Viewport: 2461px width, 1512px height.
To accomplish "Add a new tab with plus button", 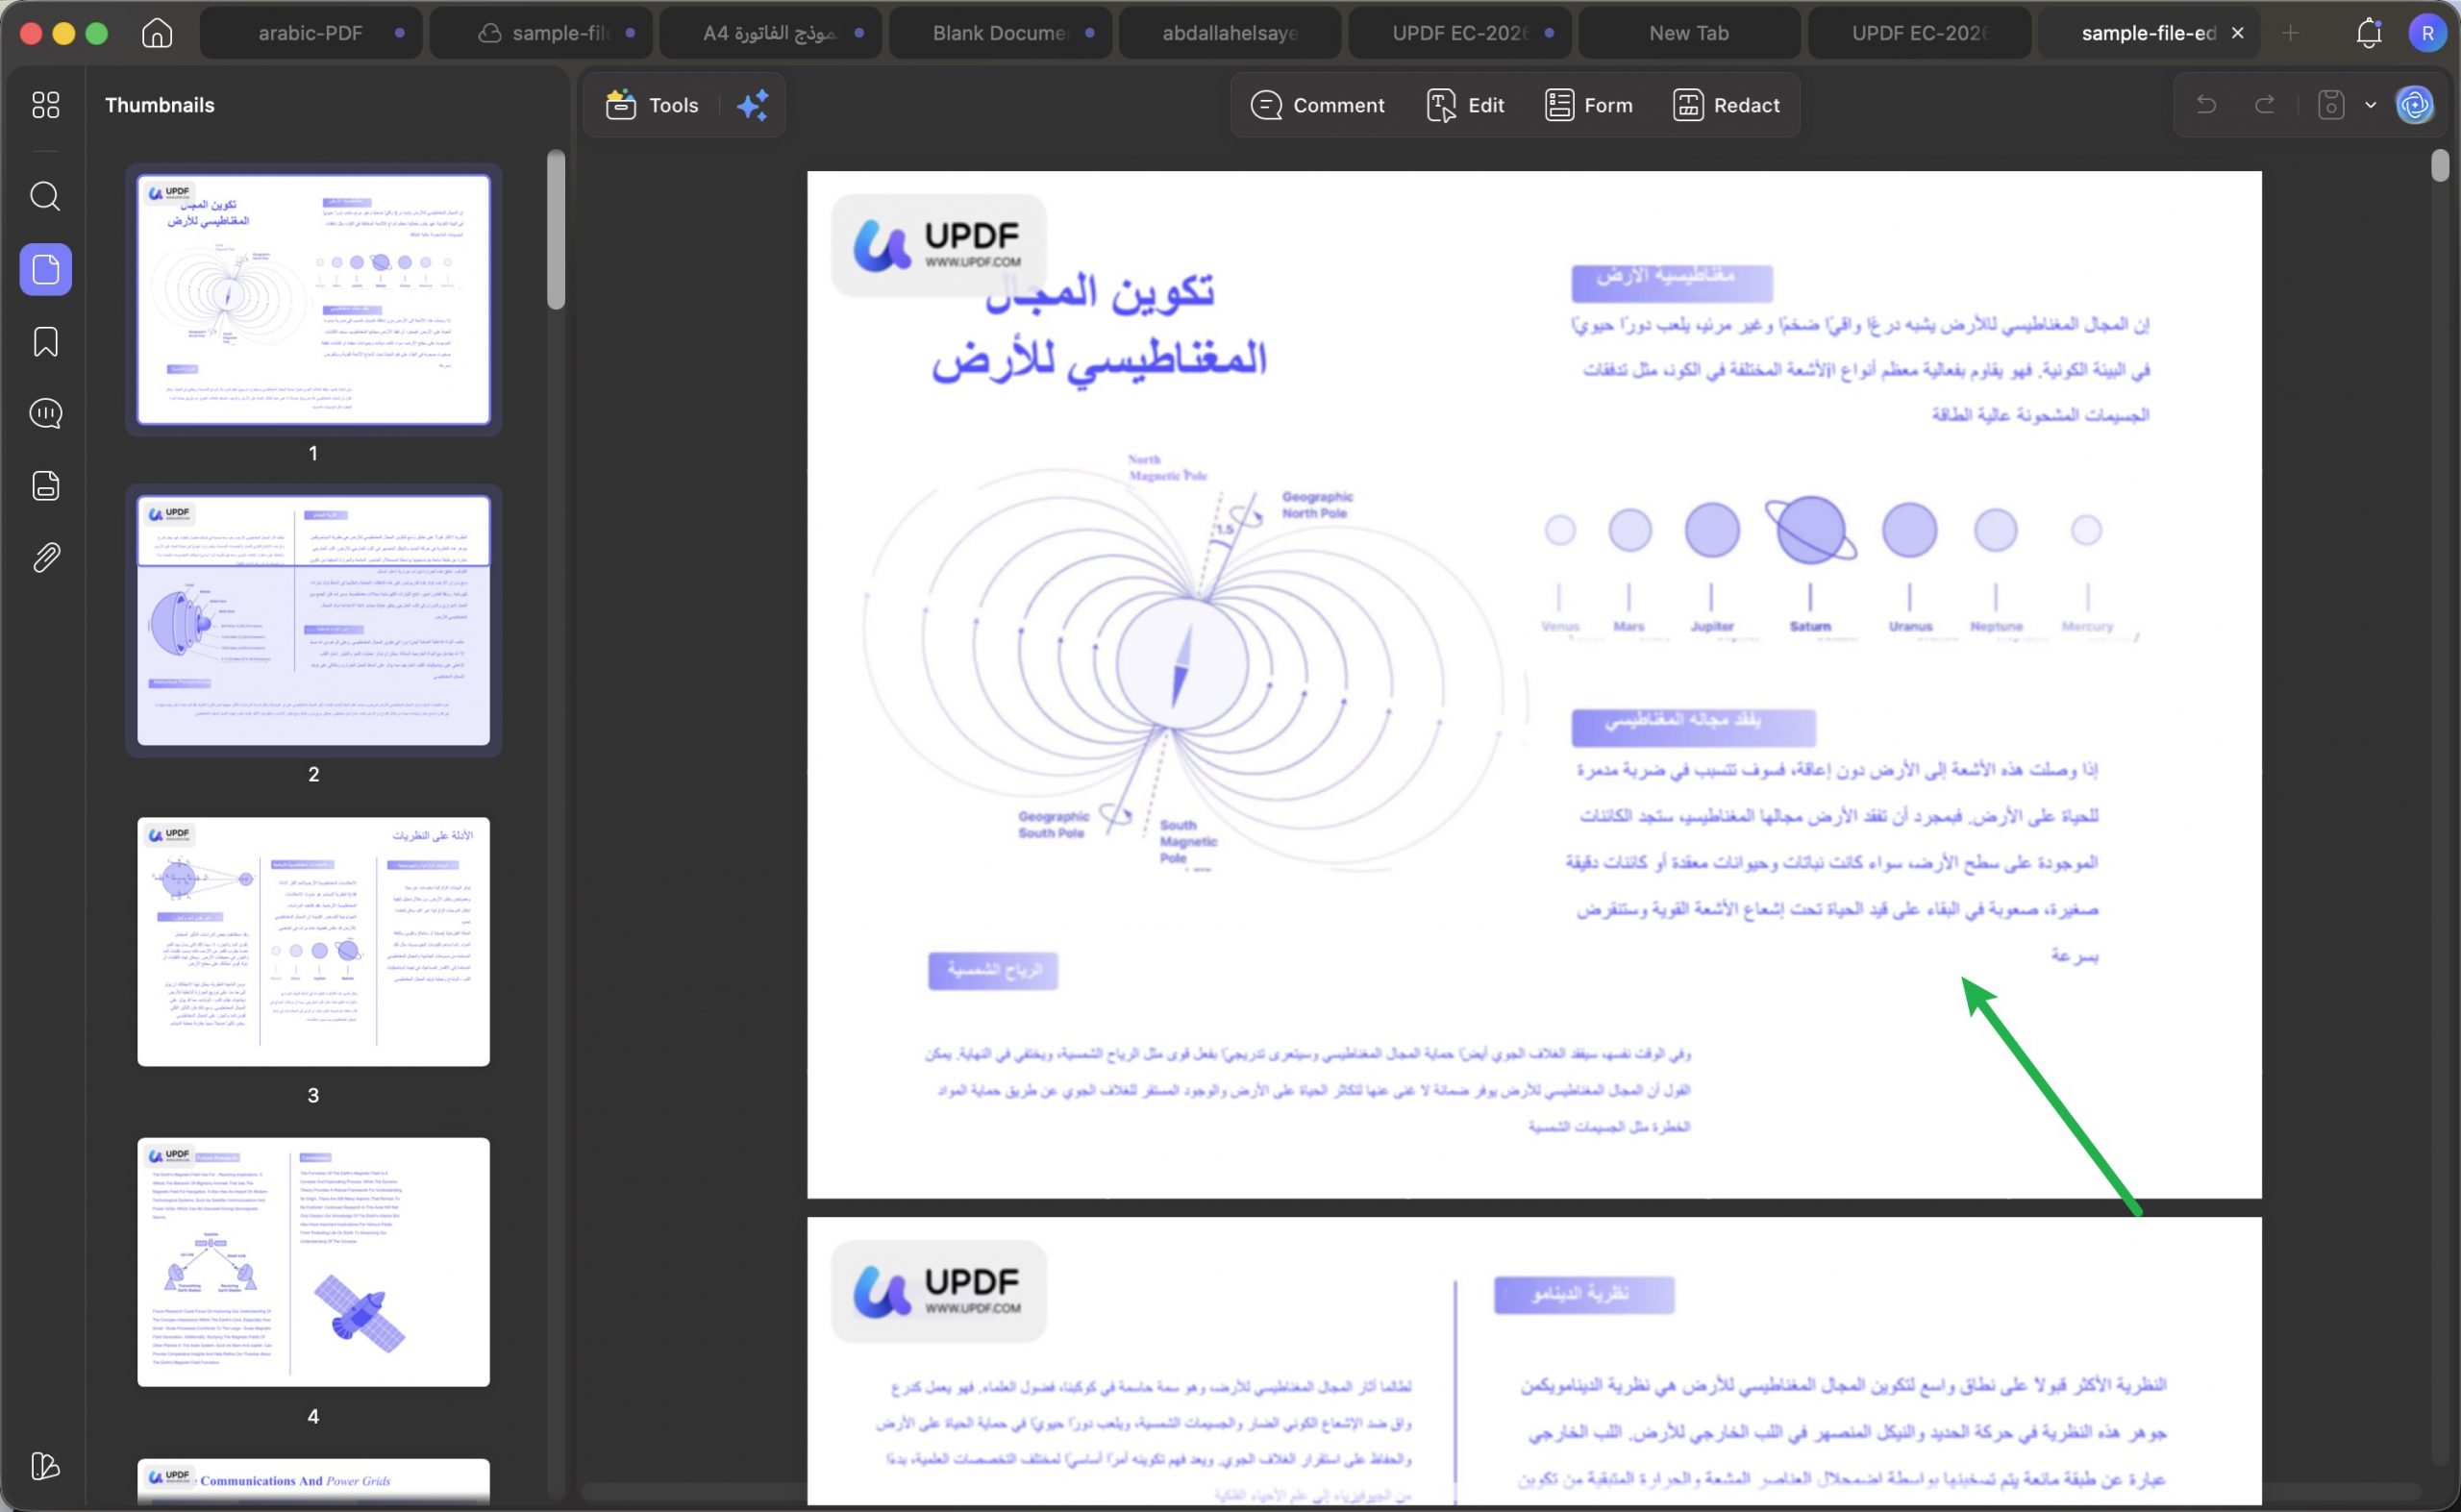I will click(x=2291, y=33).
